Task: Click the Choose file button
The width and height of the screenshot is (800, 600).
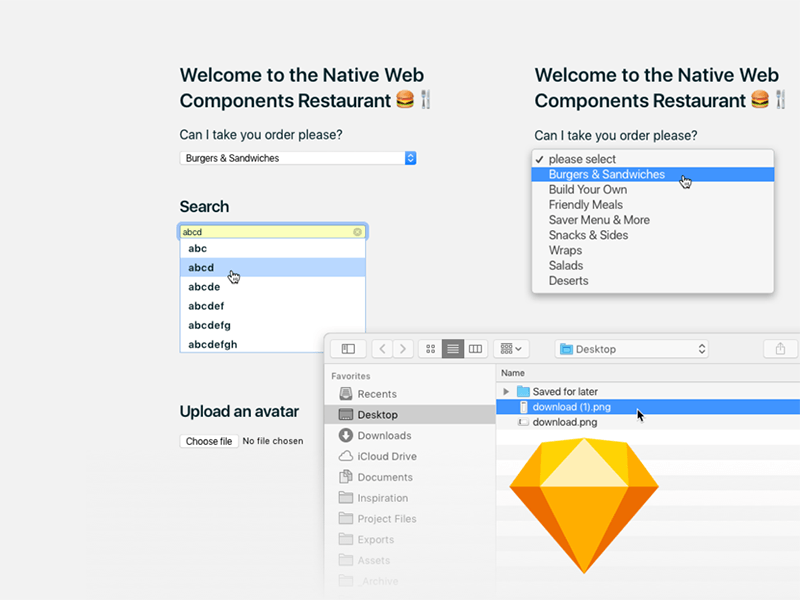Action: click(x=208, y=440)
